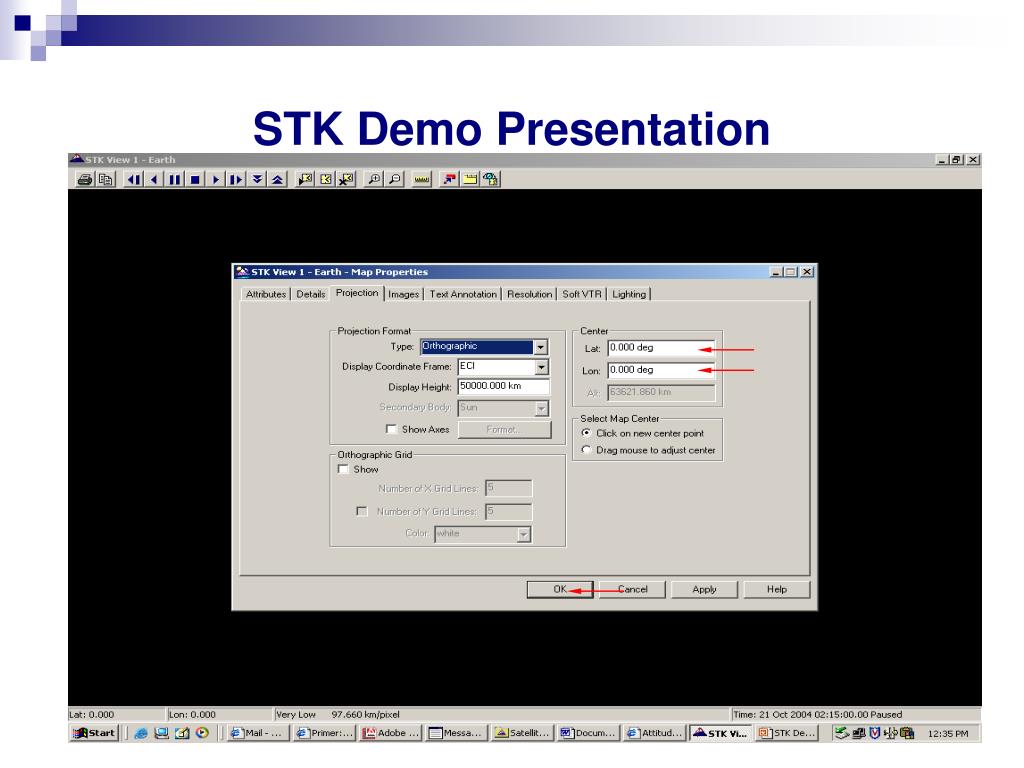Open Internet Explorer from quick launch
Viewport: 1024px width, 768px height.
(140, 733)
